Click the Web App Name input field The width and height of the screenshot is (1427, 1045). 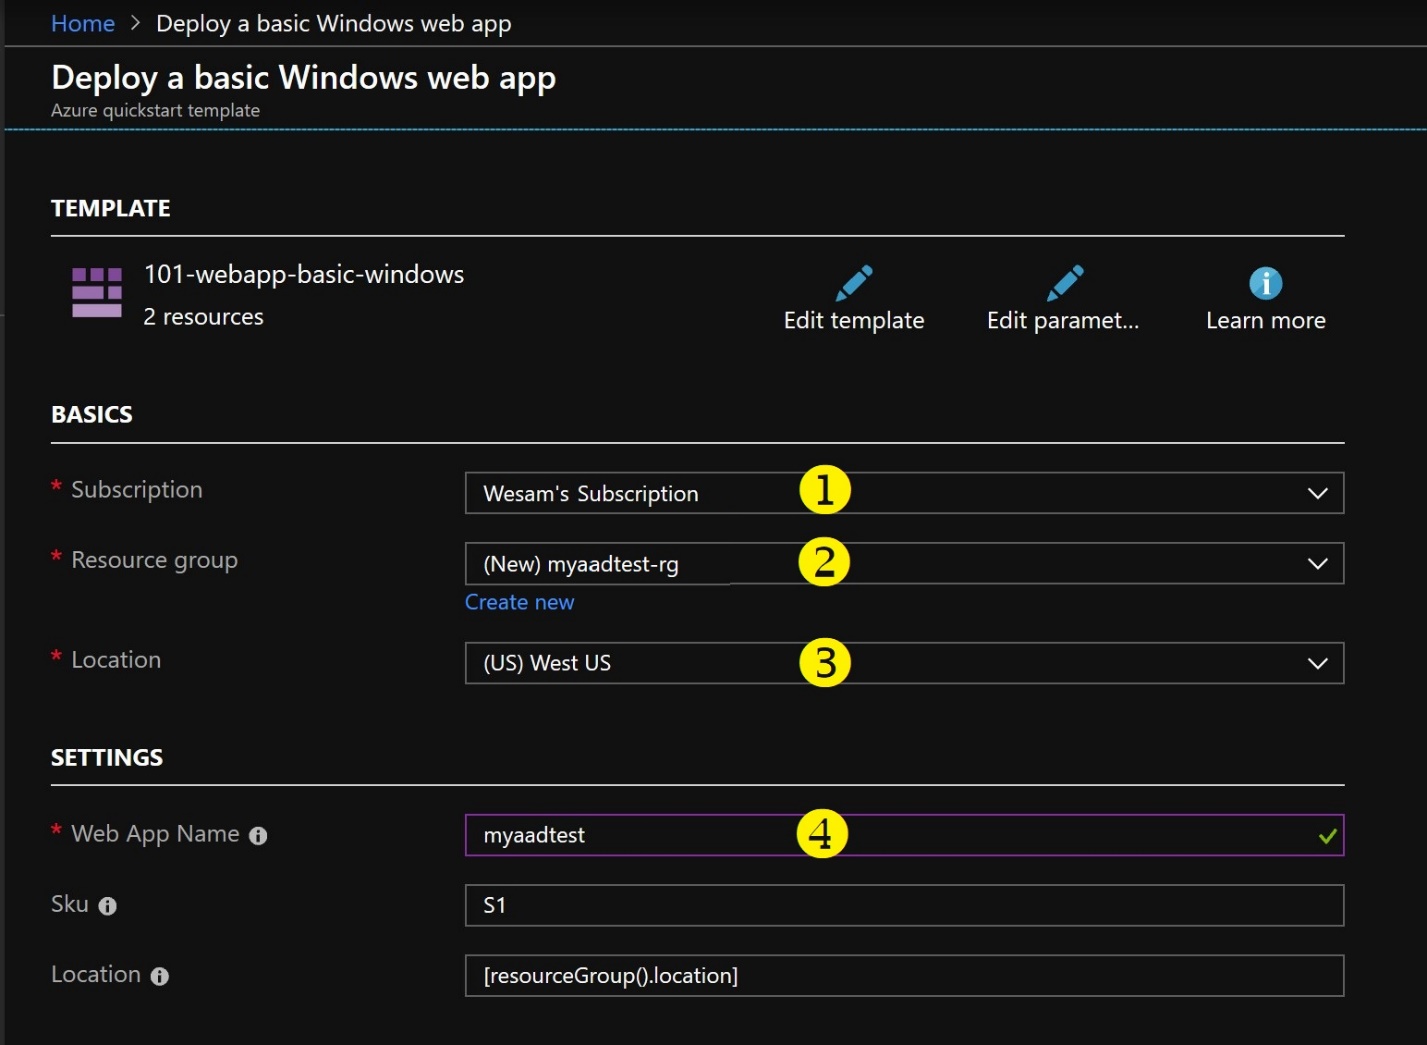click(904, 835)
